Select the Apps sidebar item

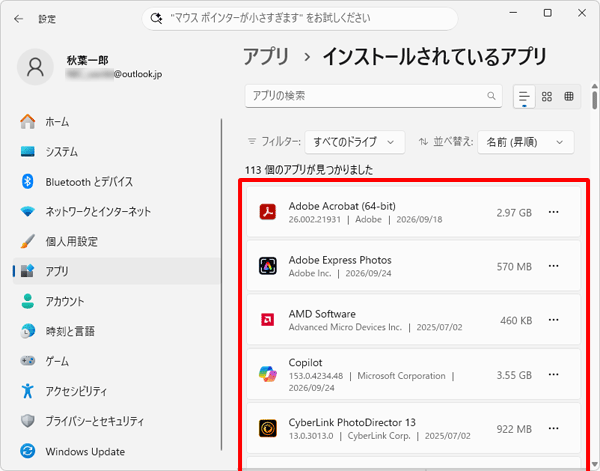tap(117, 271)
